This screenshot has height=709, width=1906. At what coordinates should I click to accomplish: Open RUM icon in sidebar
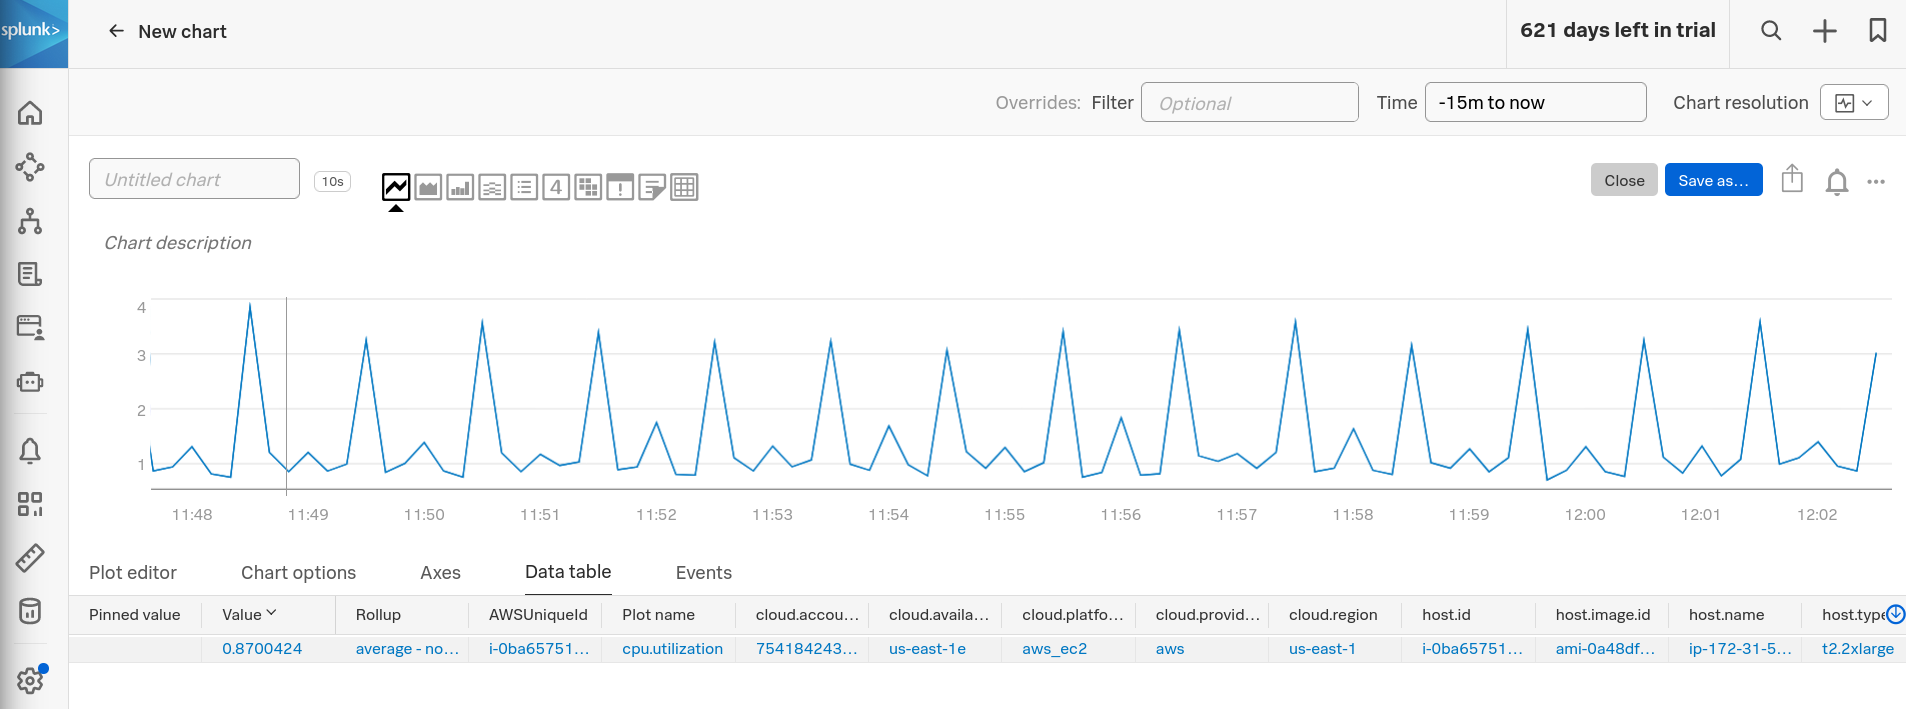[30, 328]
